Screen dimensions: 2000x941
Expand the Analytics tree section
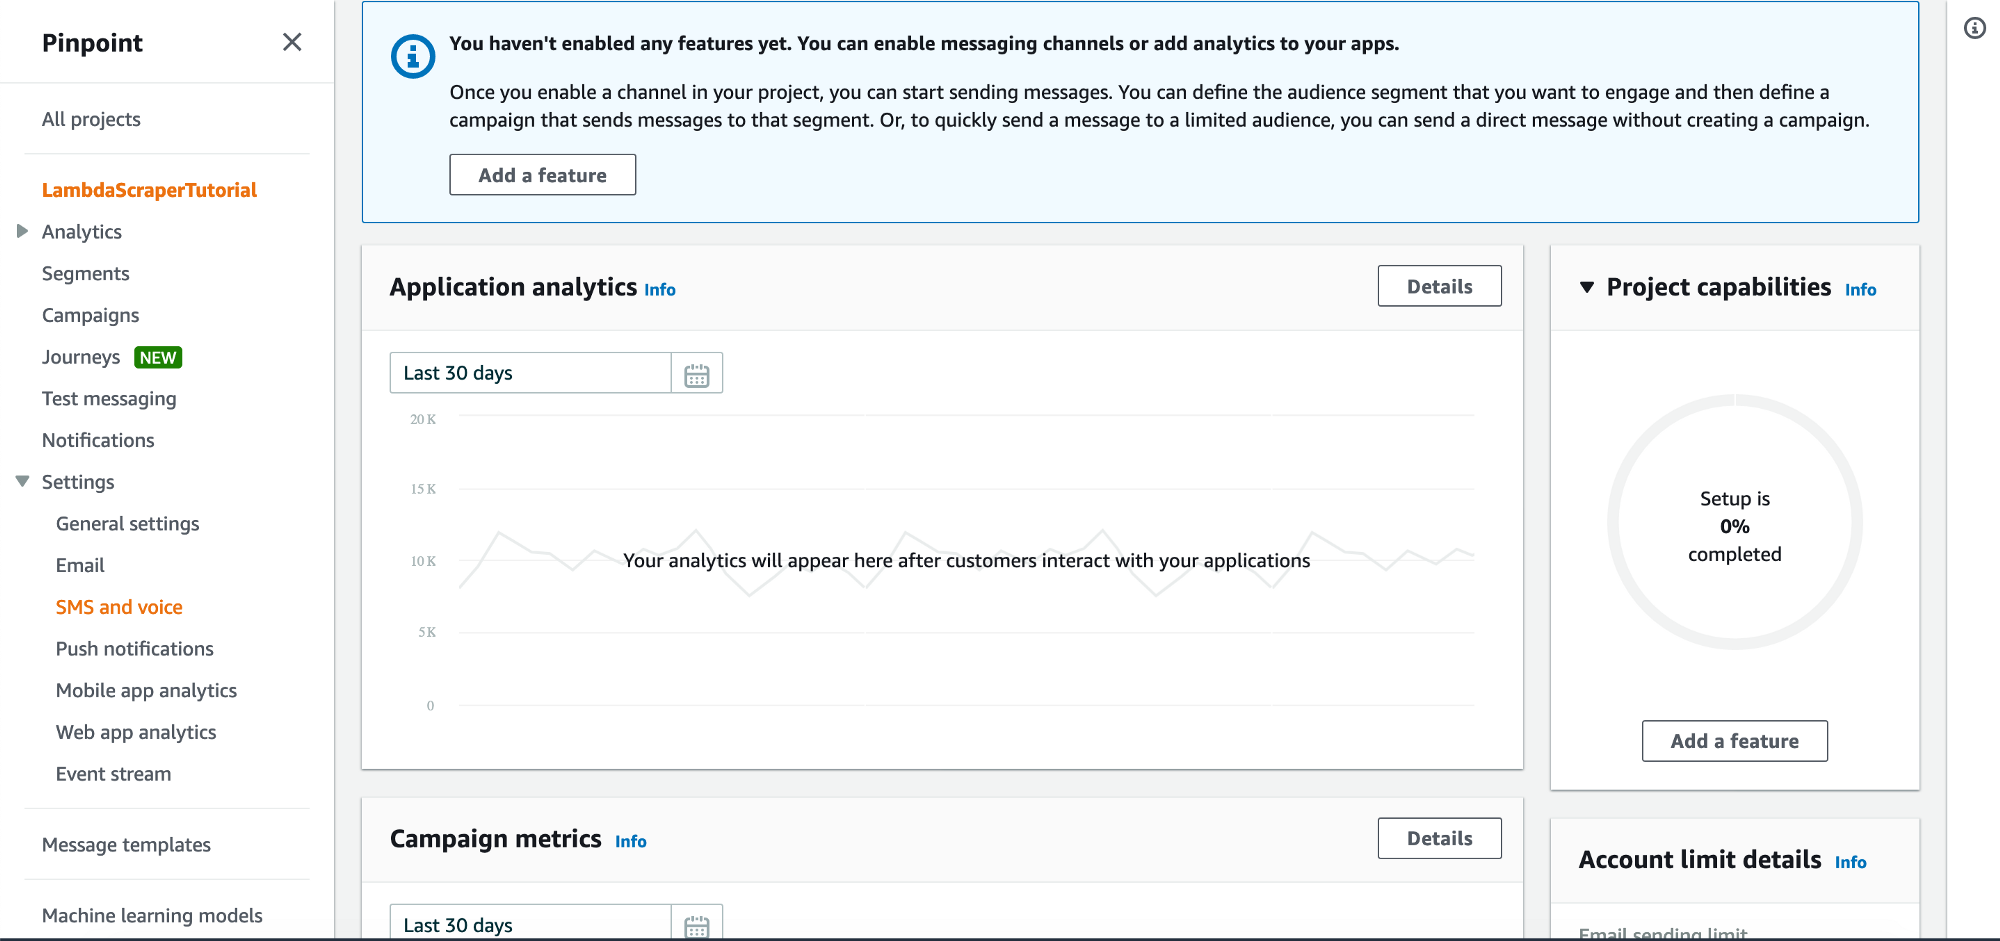[x=22, y=231]
